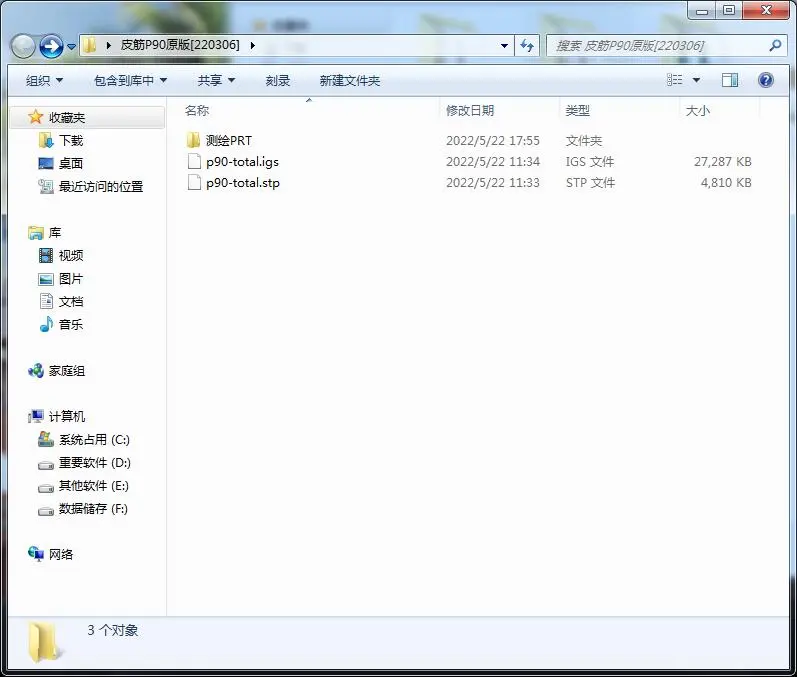Click the 新建文件夹 button

click(x=350, y=80)
